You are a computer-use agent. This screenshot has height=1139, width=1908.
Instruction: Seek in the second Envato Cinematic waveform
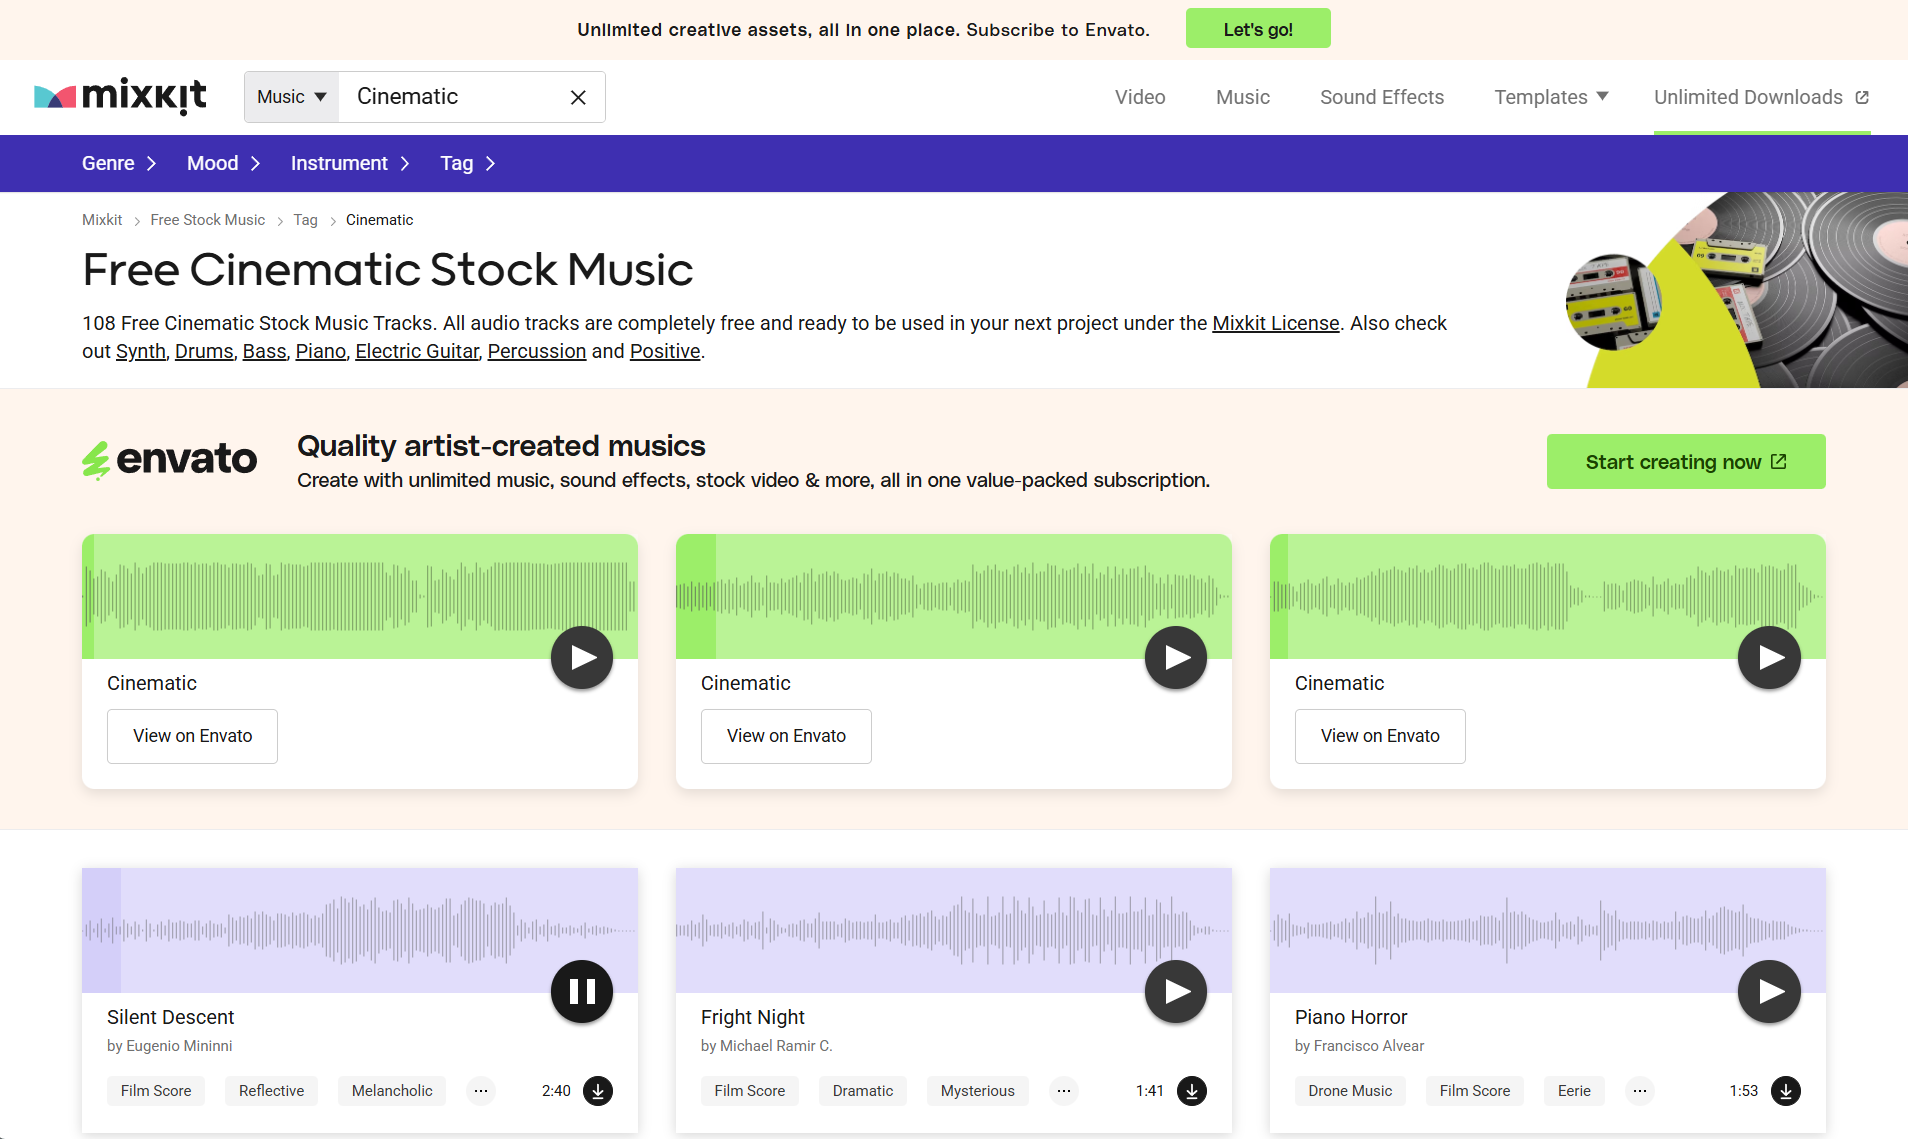click(954, 596)
